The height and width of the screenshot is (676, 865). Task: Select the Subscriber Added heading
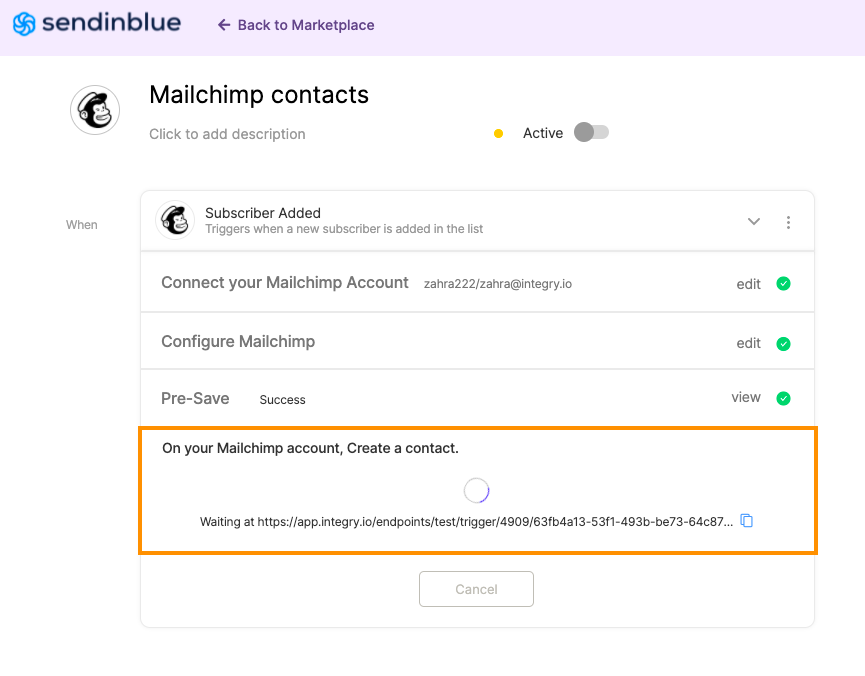(263, 213)
